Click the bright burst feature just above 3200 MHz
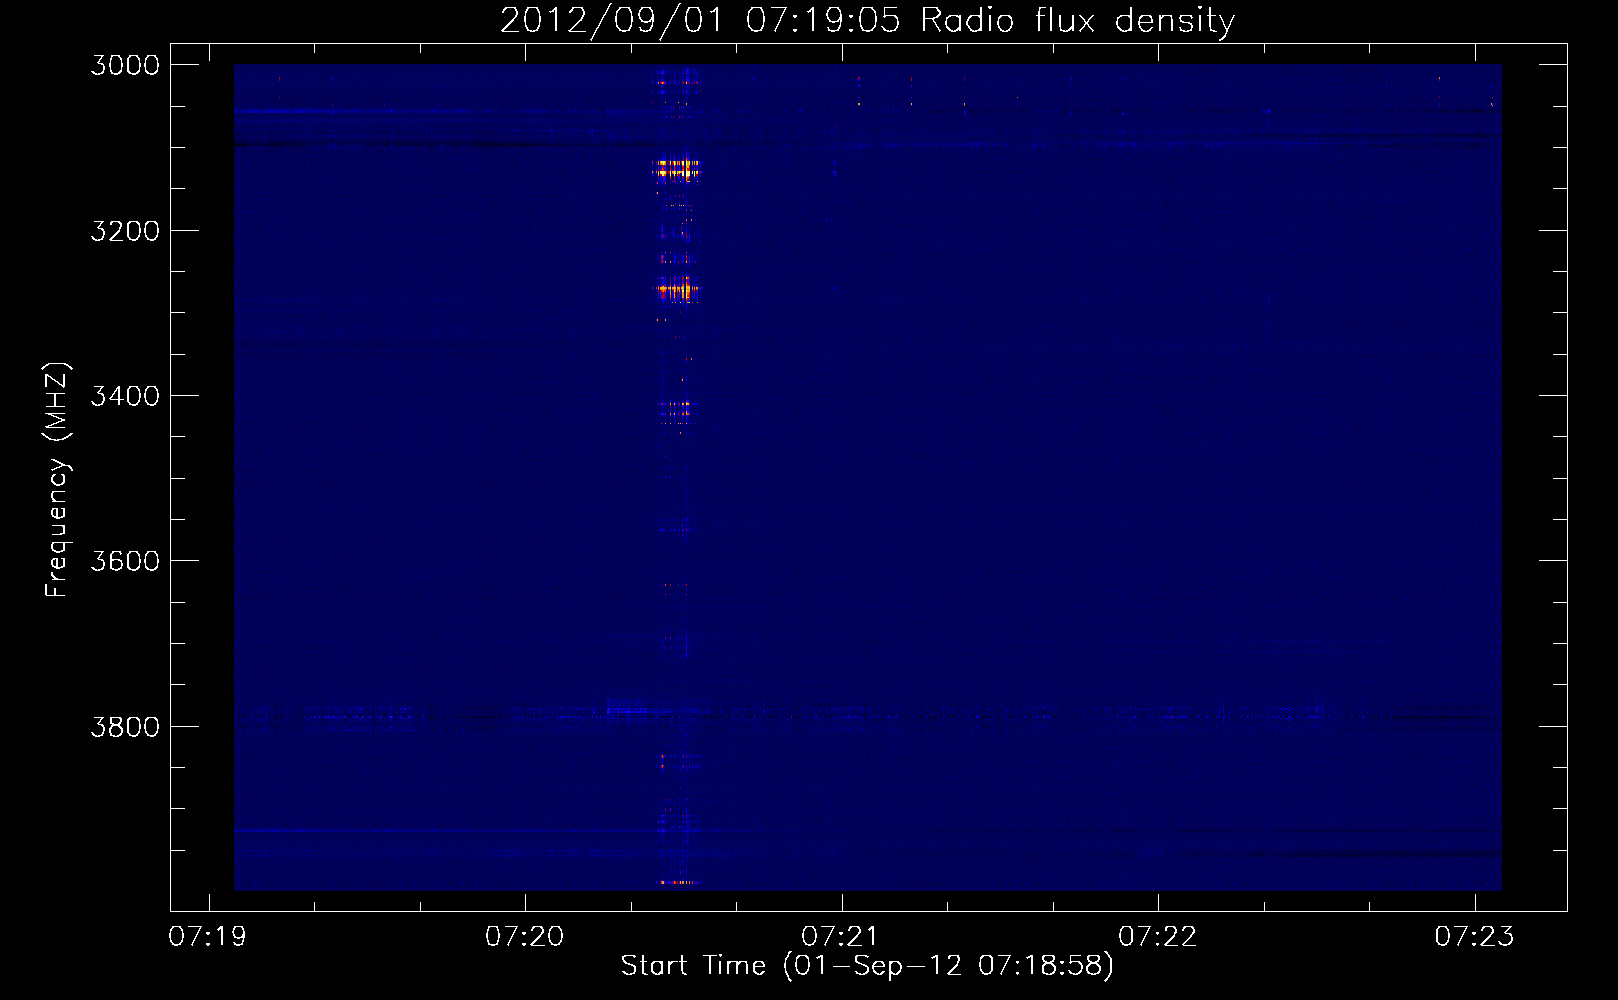1618x1000 pixels. (677, 290)
